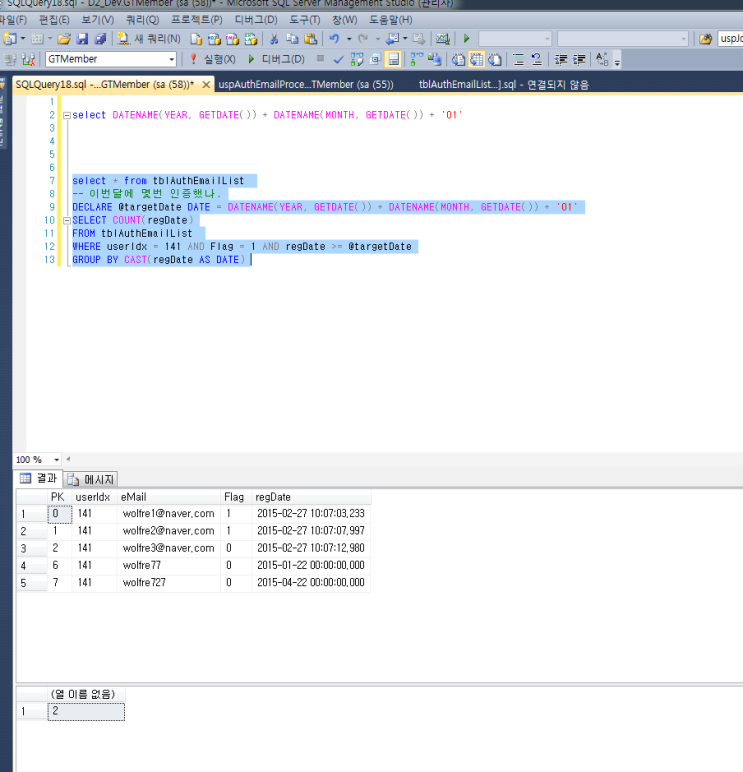Start debugging with 디버그(D) button
This screenshot has height=772, width=743.
(276, 60)
